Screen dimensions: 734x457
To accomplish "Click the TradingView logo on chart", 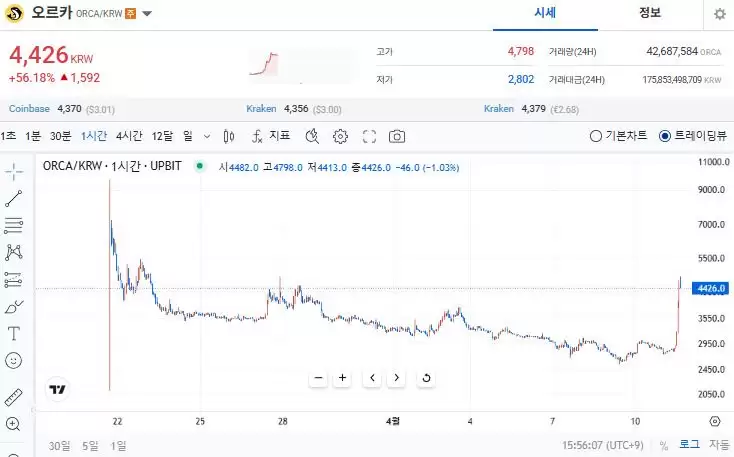I will point(58,389).
